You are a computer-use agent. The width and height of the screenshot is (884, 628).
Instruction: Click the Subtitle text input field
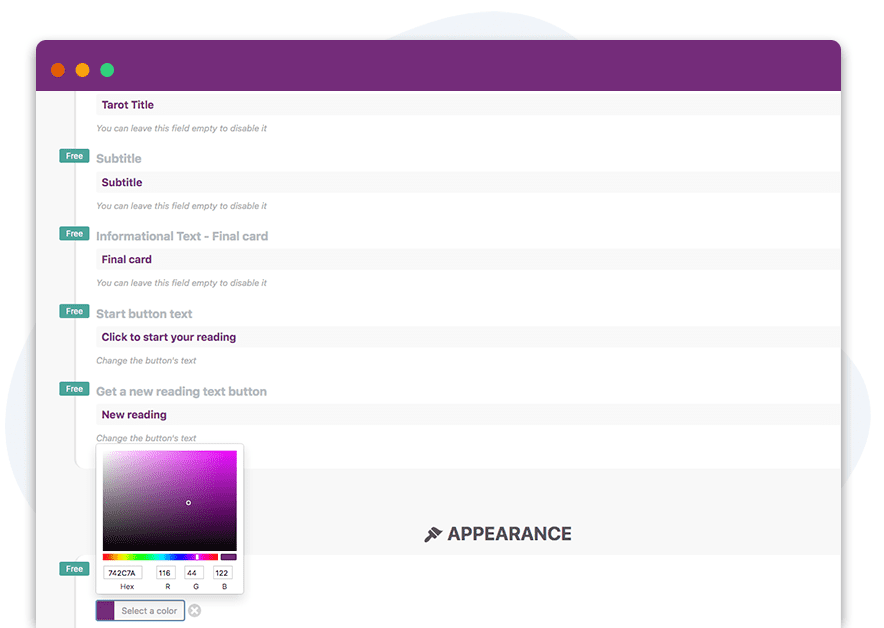tap(468, 182)
